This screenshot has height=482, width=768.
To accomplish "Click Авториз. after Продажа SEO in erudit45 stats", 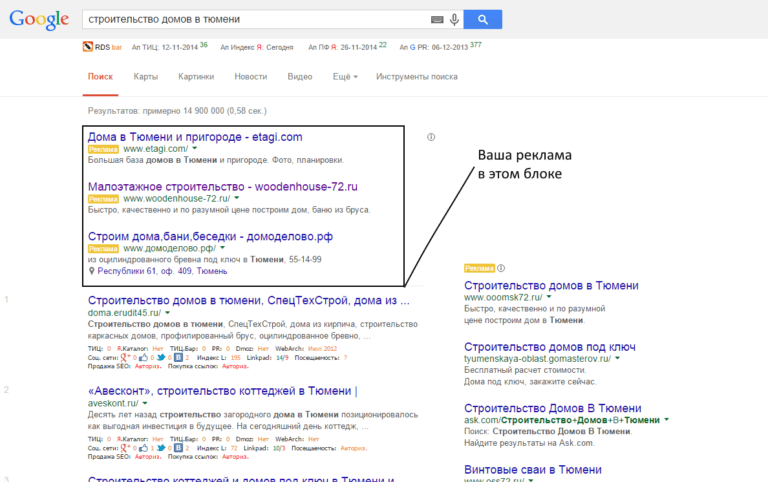I will coord(147,366).
